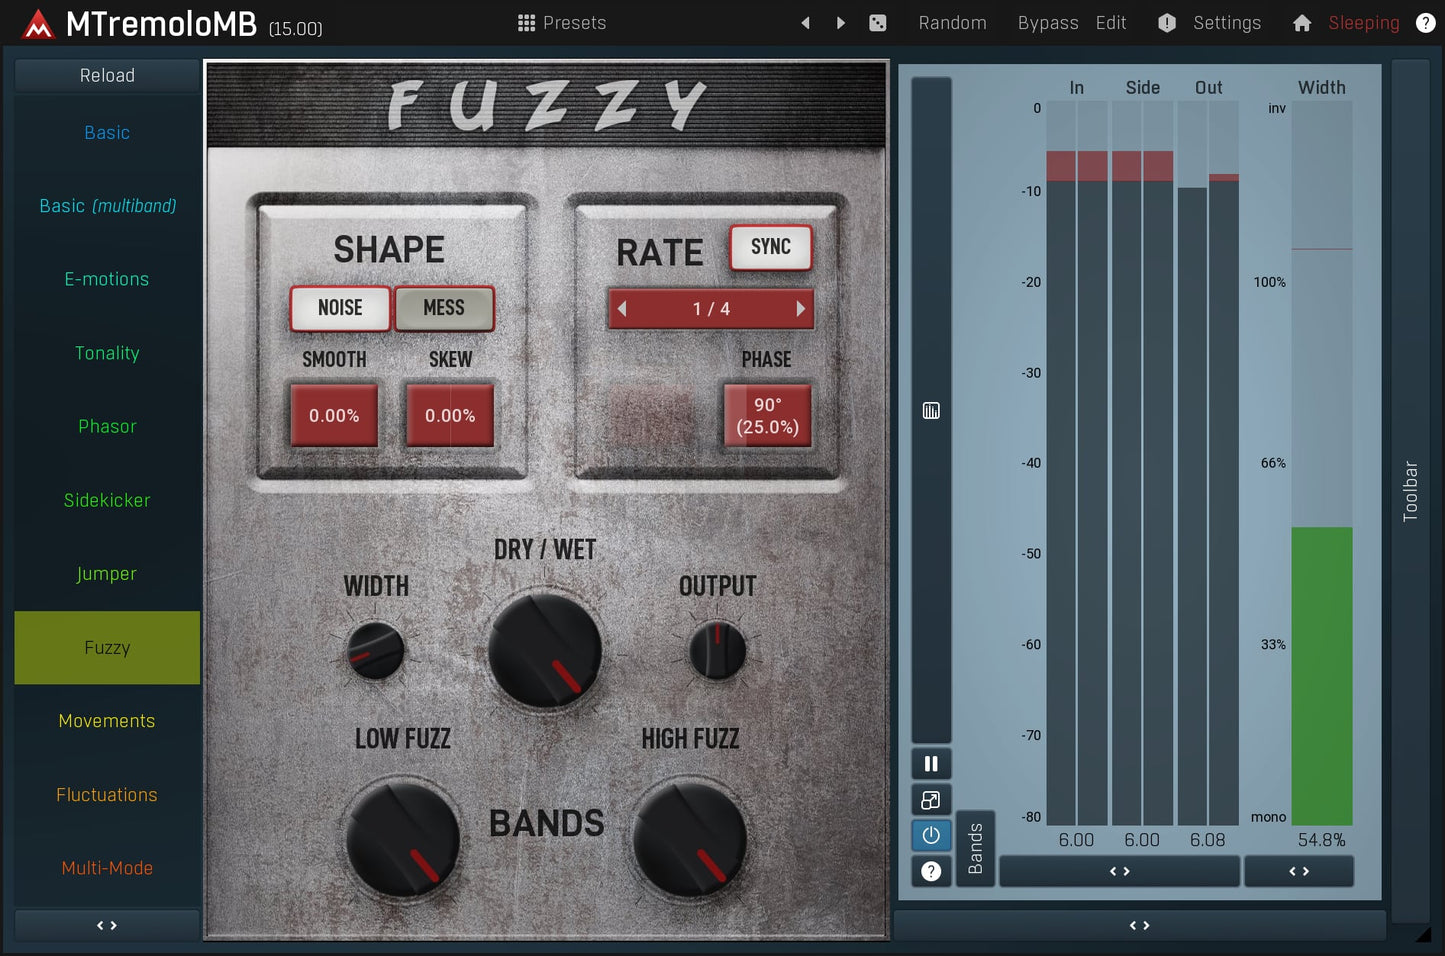Click the Settings warning-badge icon
This screenshot has width=1445, height=956.
(1167, 23)
